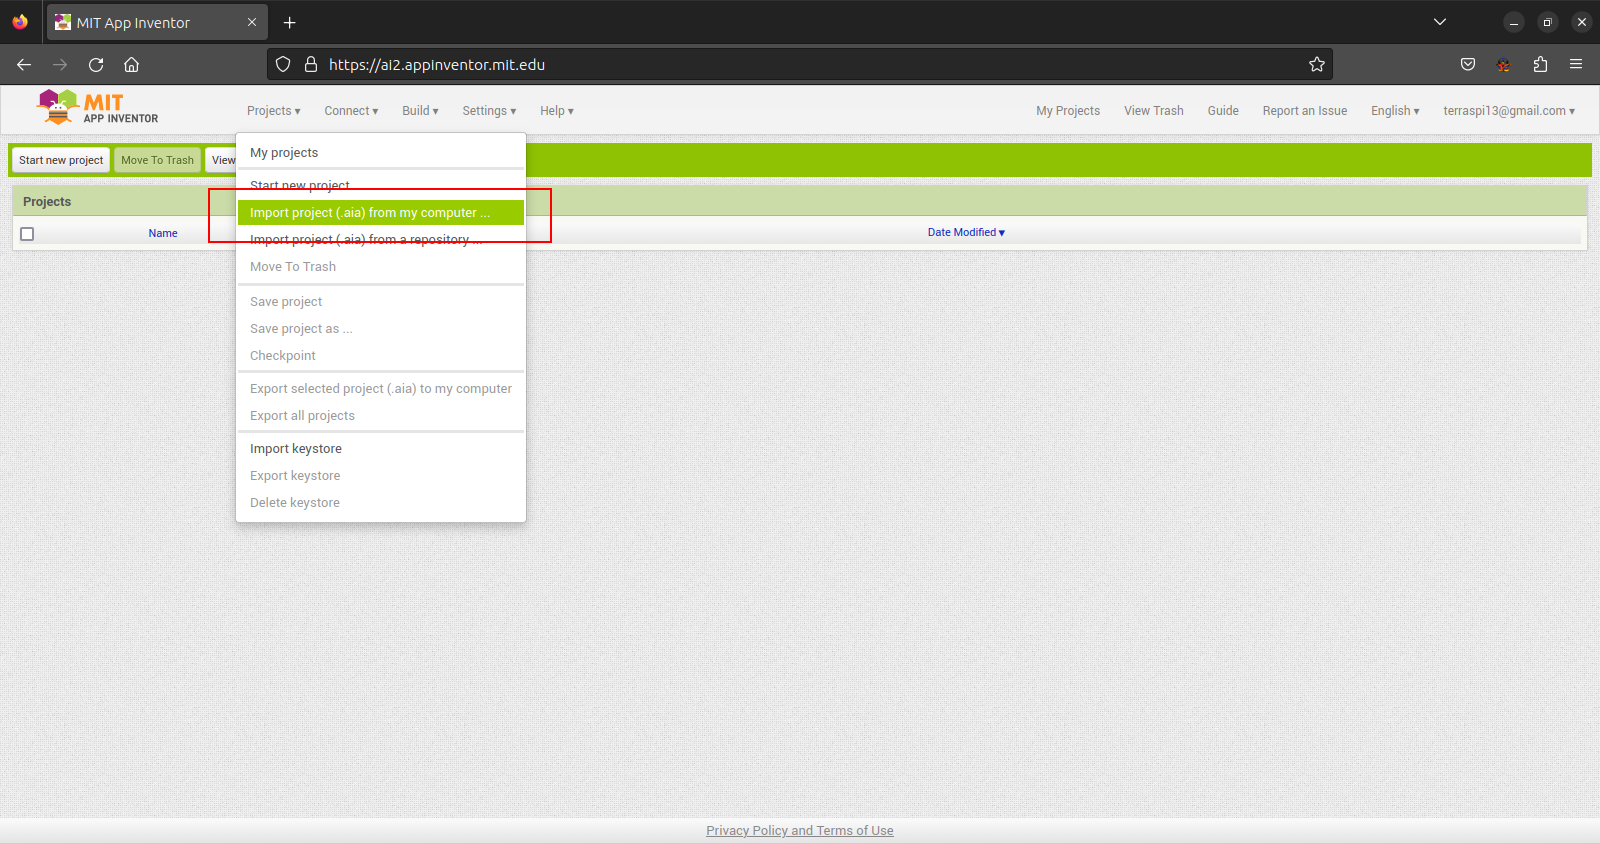Toggle the select-all projects checkbox
This screenshot has width=1600, height=844.
coord(27,234)
